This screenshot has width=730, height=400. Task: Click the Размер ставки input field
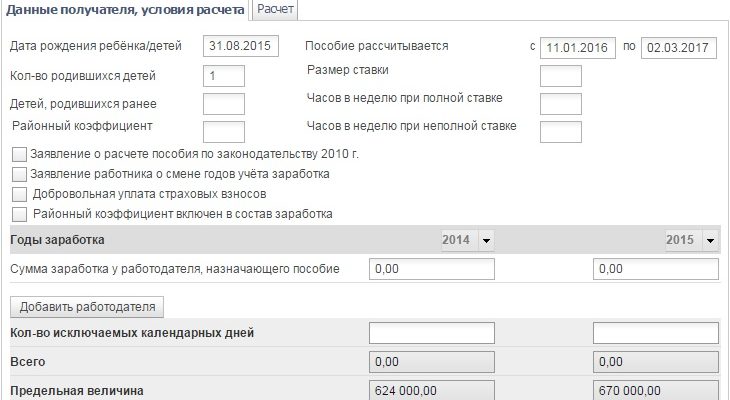[x=560, y=76]
